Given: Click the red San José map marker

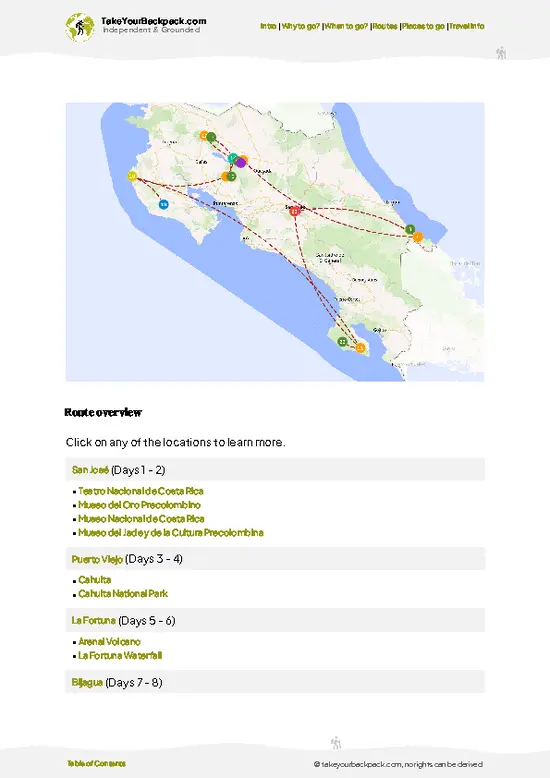Looking at the screenshot, I should [x=295, y=211].
